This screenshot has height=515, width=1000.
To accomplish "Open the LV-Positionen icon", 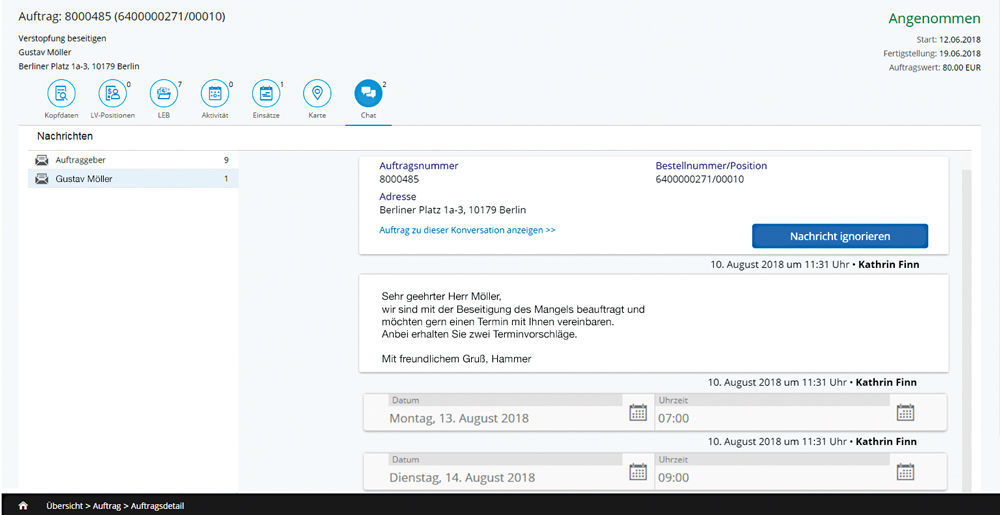I will point(112,94).
